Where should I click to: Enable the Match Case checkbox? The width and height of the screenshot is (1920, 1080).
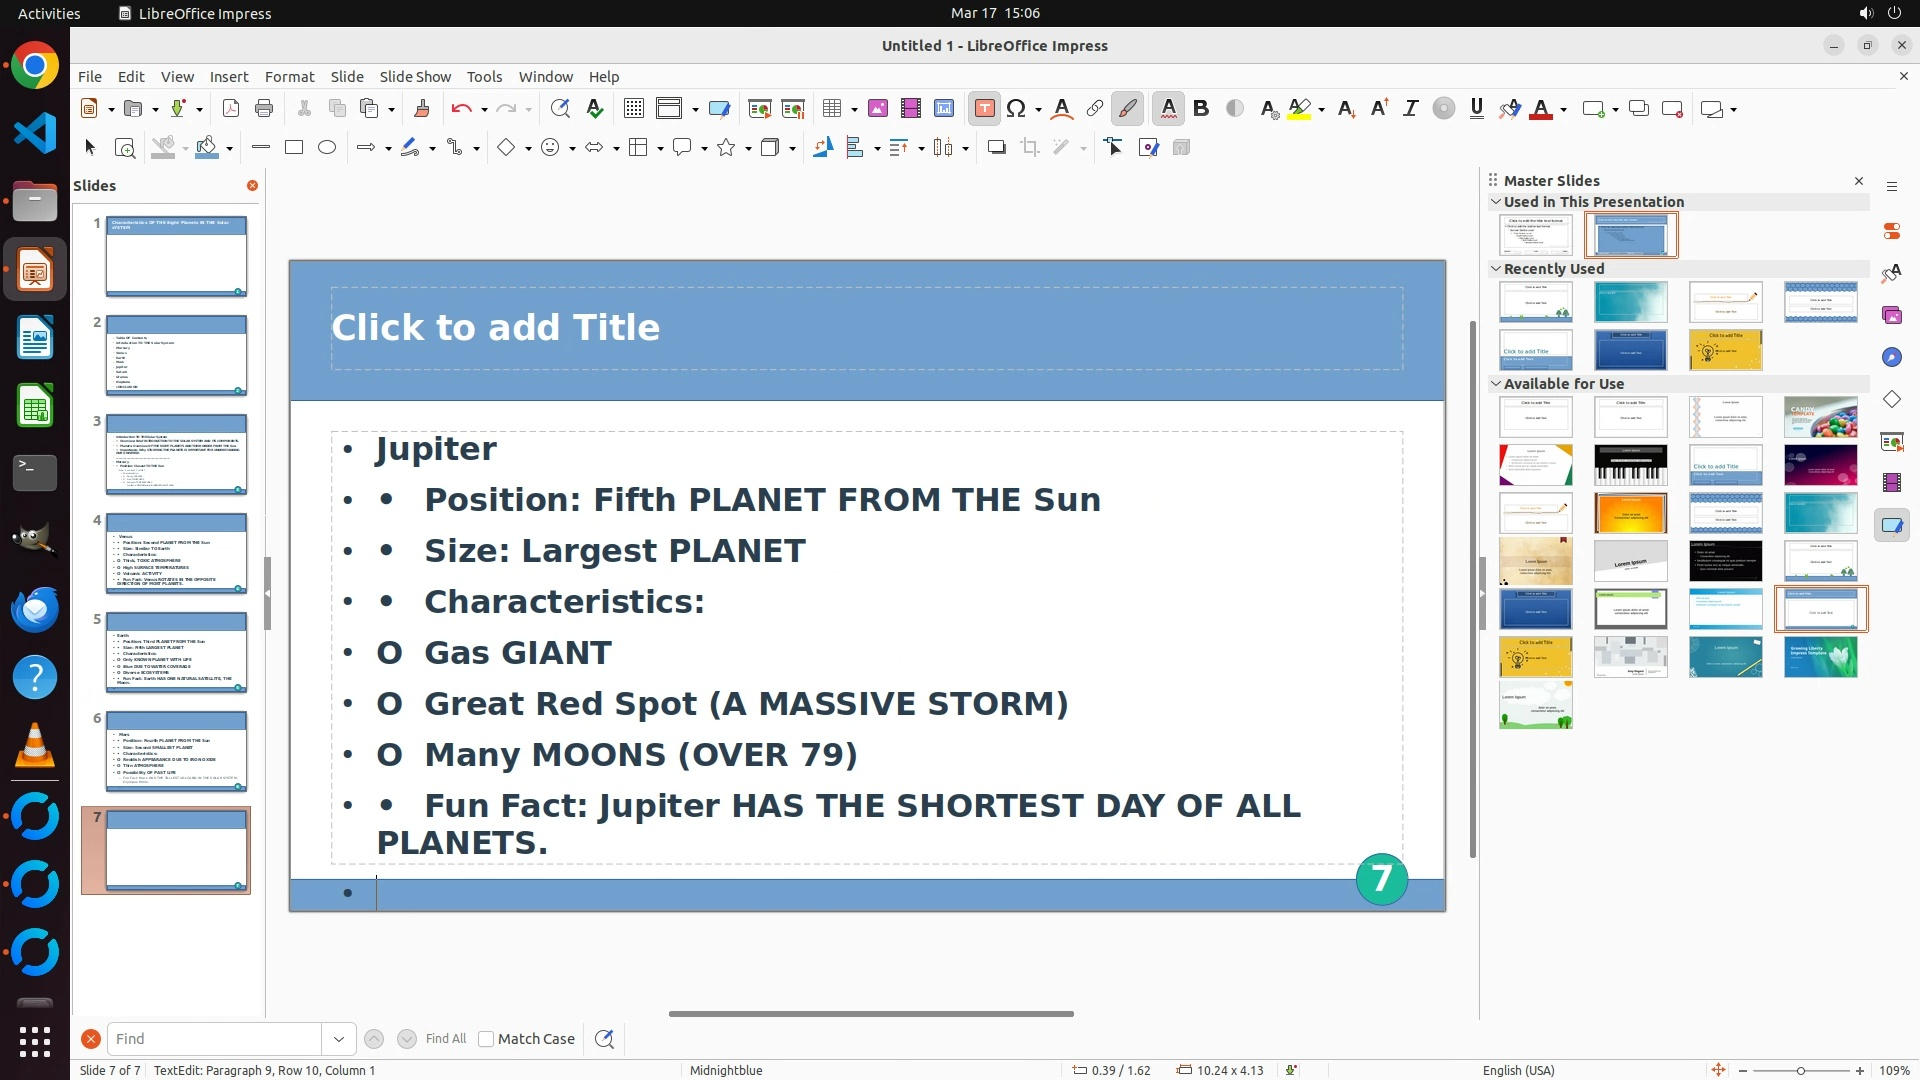486,1039
